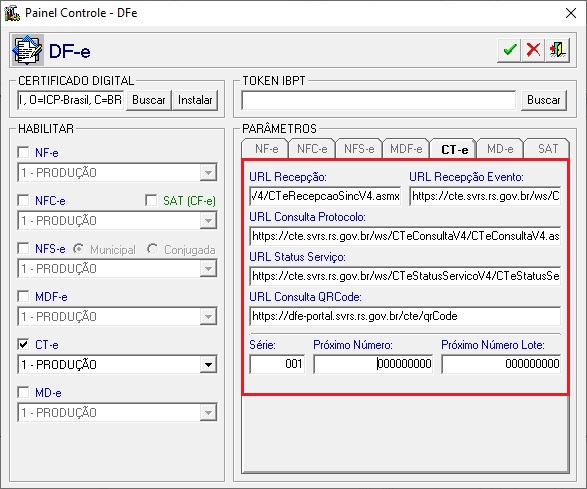The image size is (587, 489).
Task: Enable the NFC-e checkbox
Action: [x=23, y=200]
